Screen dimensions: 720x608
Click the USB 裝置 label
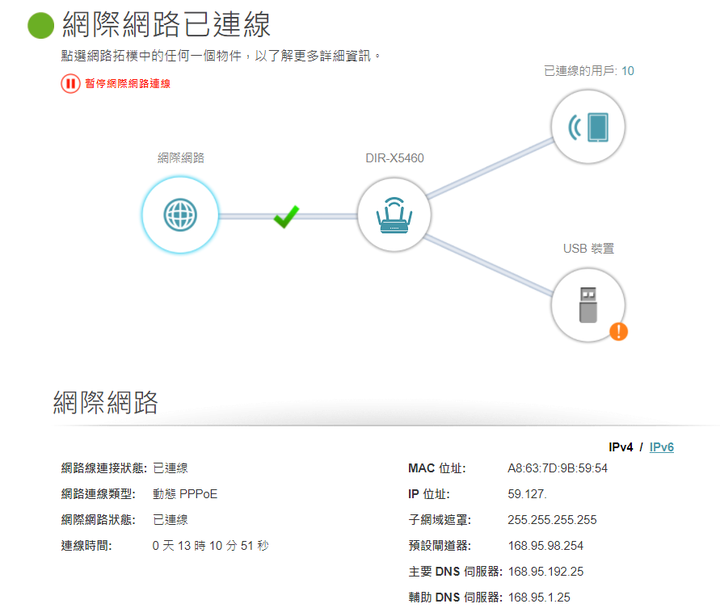[588, 248]
